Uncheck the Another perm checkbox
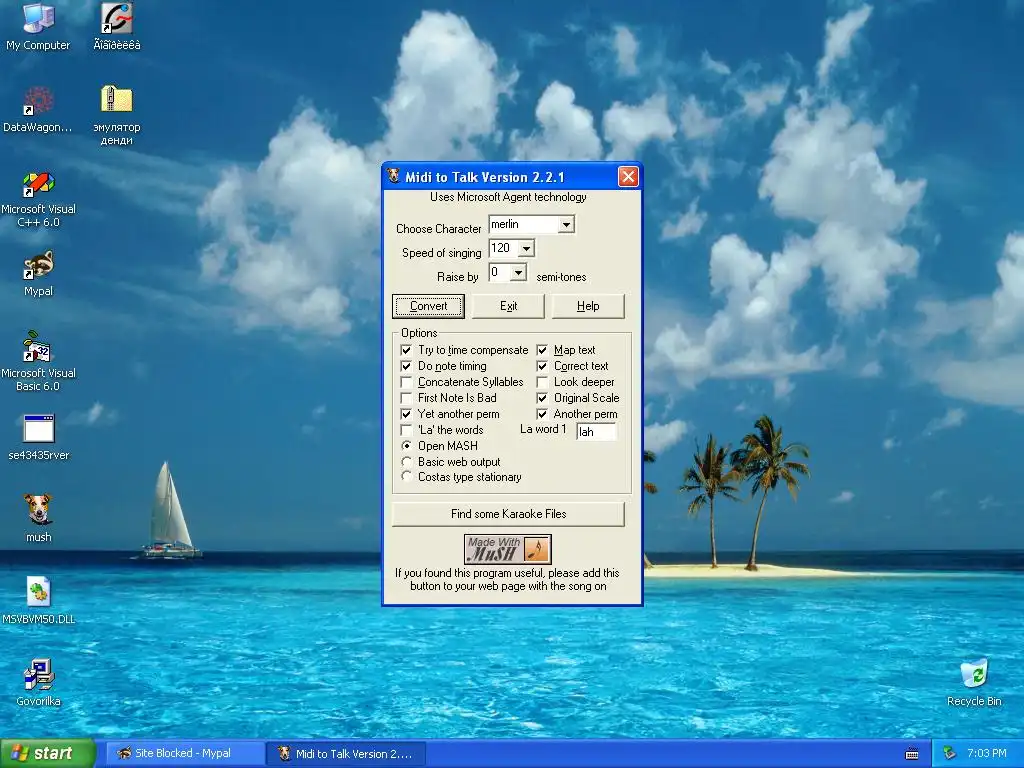 coord(542,414)
